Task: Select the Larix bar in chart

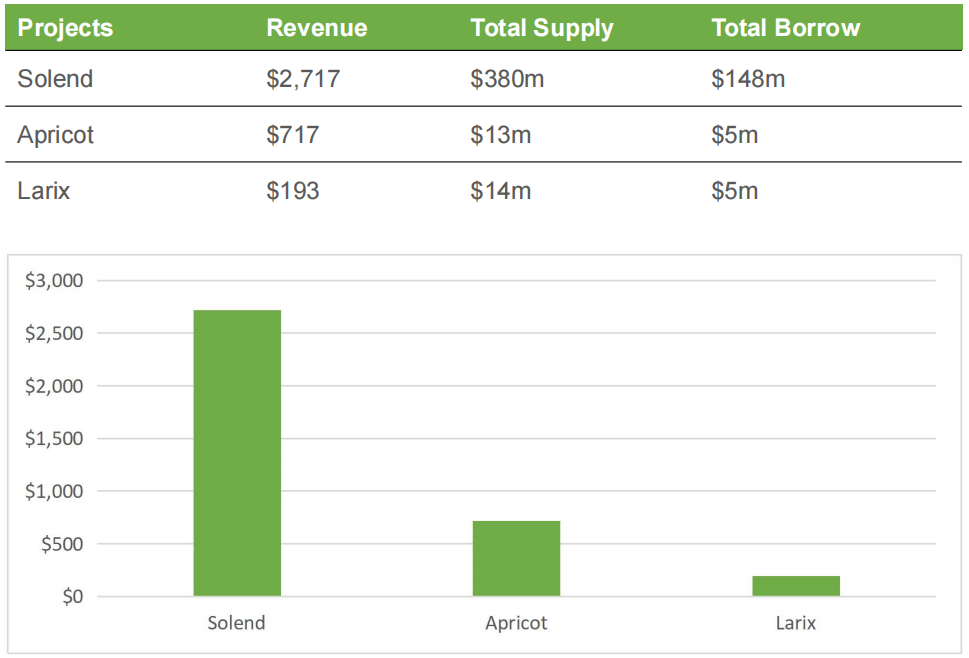Action: (796, 586)
